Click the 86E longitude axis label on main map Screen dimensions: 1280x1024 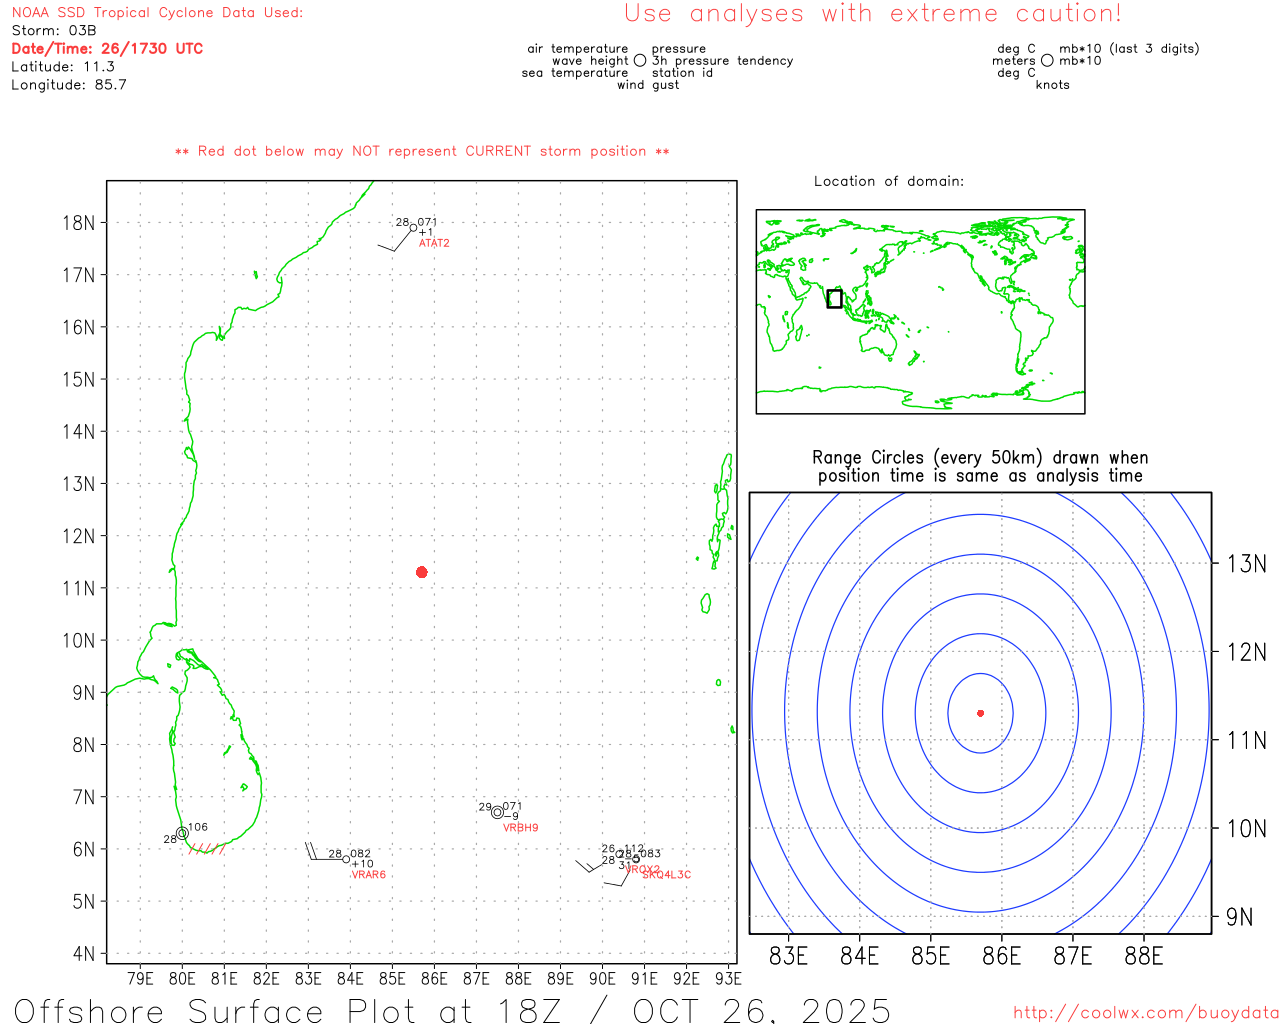pos(434,978)
